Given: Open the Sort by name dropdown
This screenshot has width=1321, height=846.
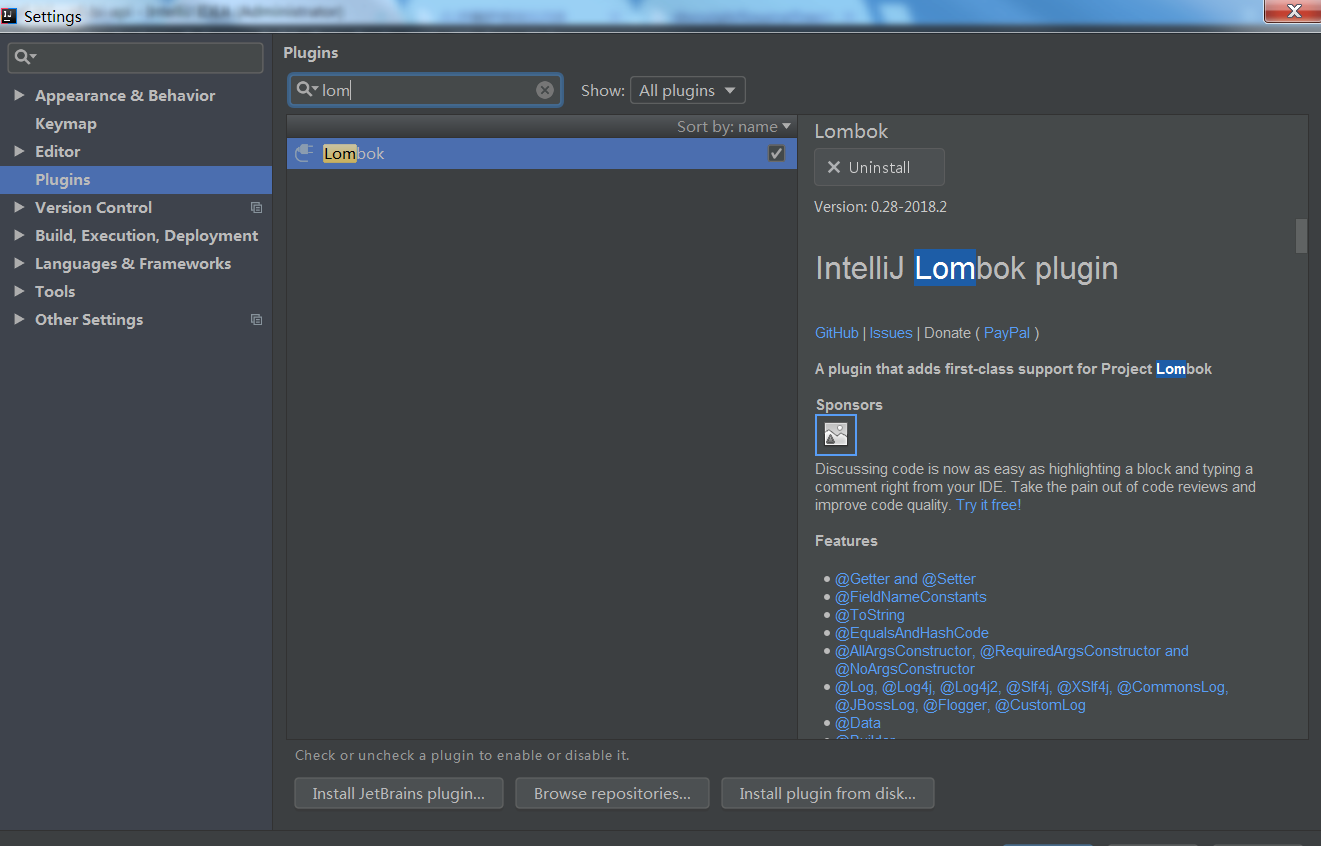Looking at the screenshot, I should pyautogui.click(x=733, y=126).
